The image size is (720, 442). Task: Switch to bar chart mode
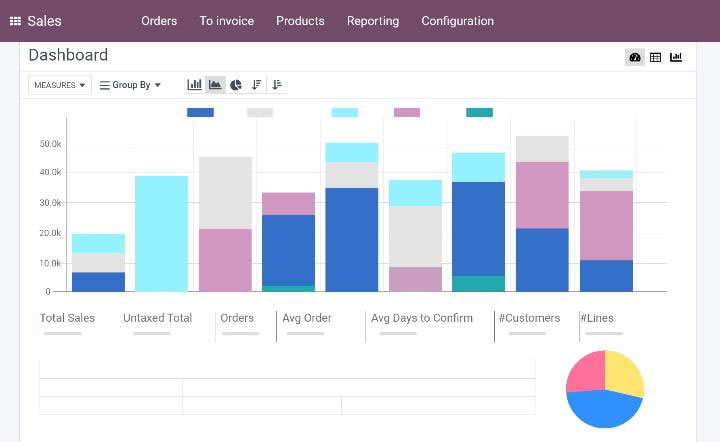[x=194, y=85]
